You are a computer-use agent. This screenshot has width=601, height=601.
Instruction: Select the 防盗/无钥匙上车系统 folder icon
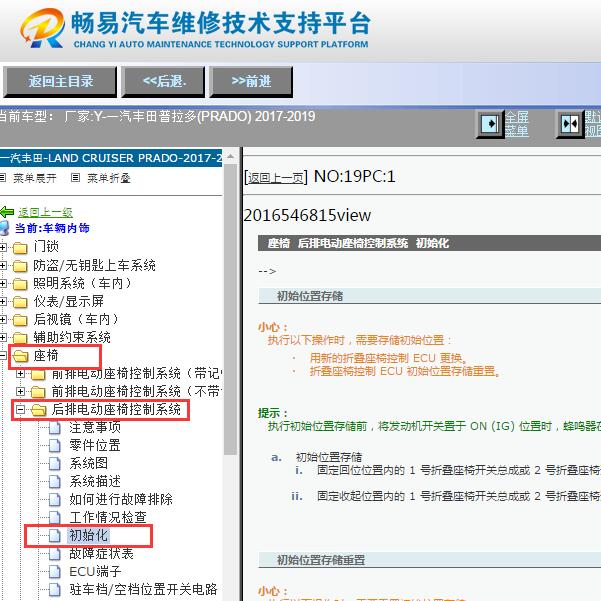20,266
